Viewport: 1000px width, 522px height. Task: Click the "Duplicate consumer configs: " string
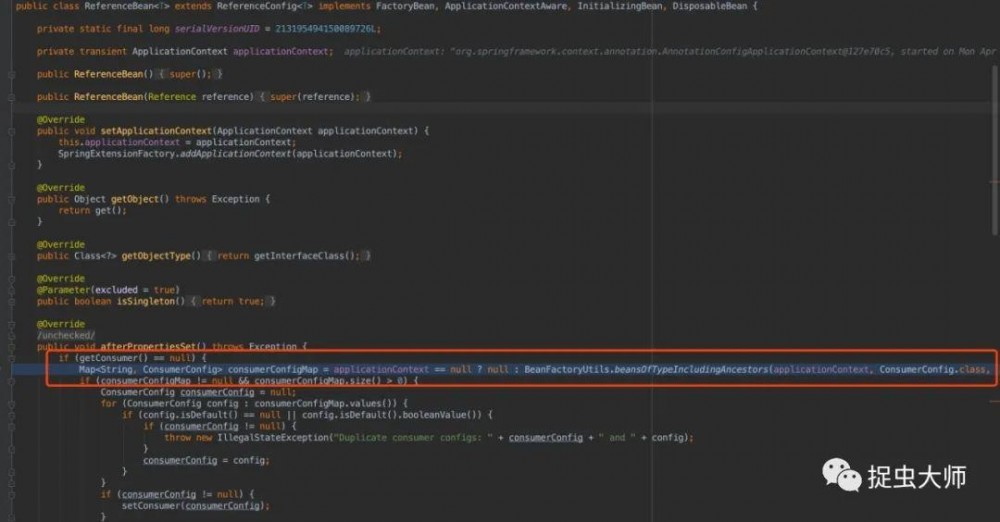(412, 438)
